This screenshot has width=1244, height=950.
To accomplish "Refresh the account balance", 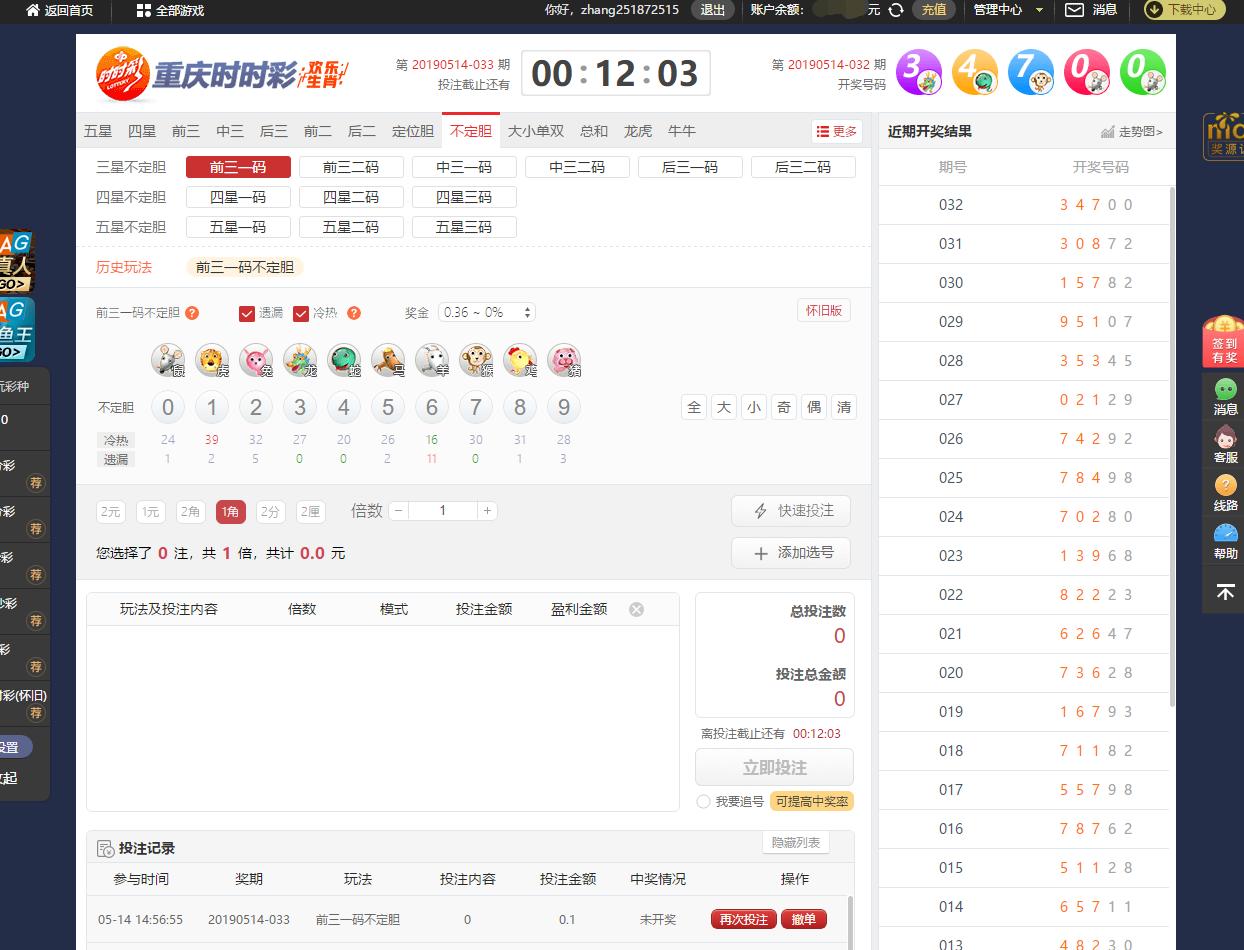I will pyautogui.click(x=896, y=10).
